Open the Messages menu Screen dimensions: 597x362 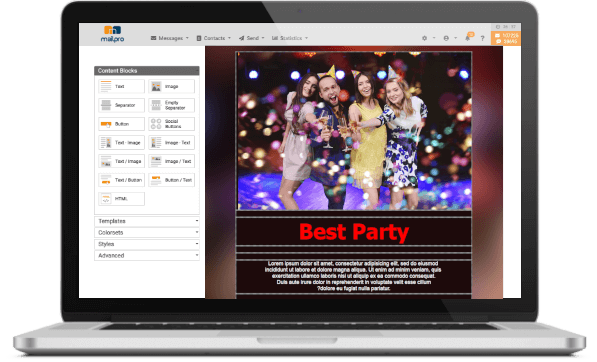(169, 38)
